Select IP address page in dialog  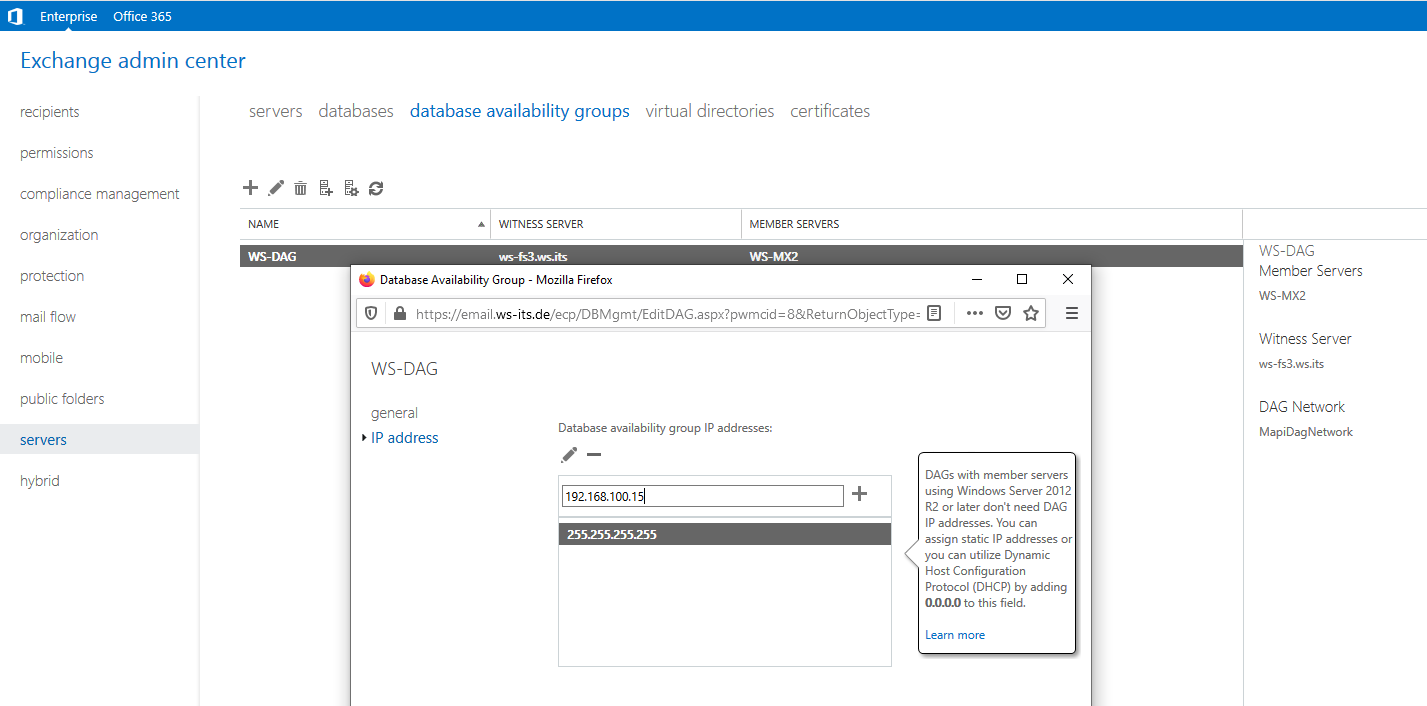coord(404,438)
